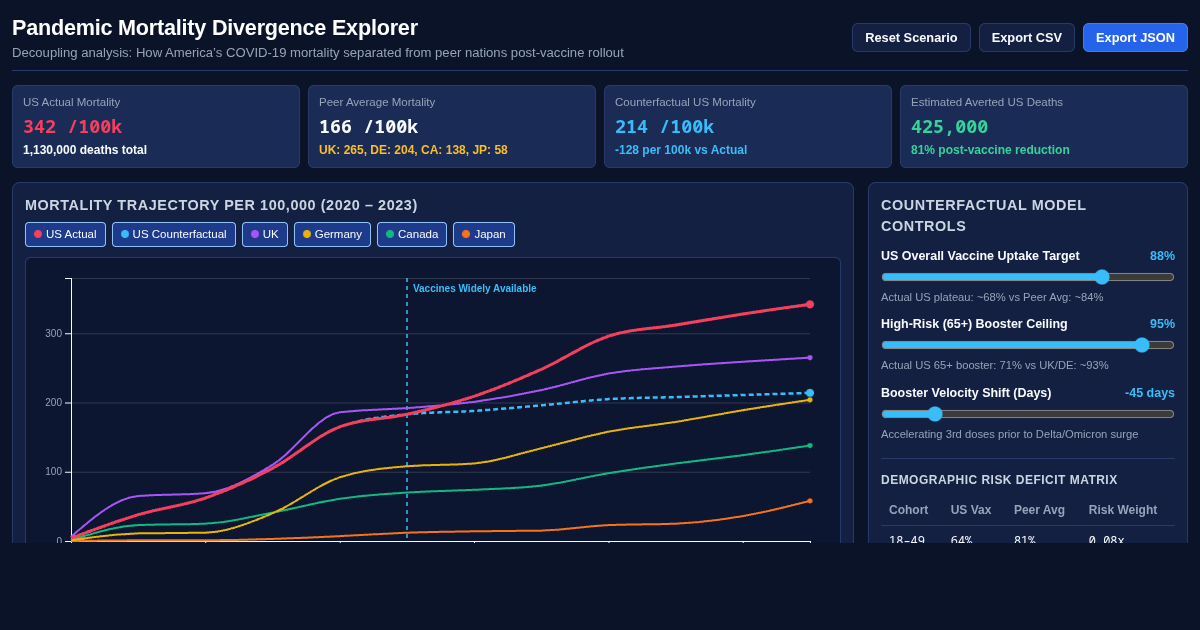The height and width of the screenshot is (630, 1200).
Task: Toggle the Canada legend chip
Action: (x=412, y=234)
